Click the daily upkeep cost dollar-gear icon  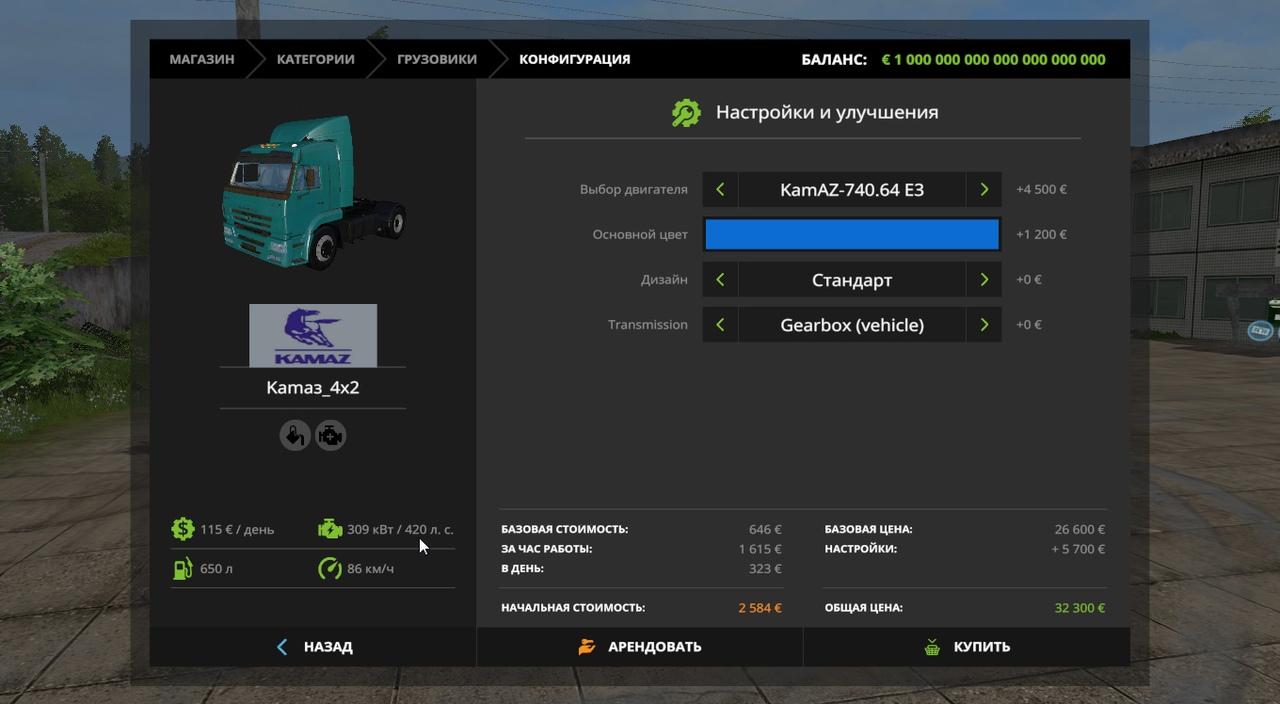click(183, 529)
